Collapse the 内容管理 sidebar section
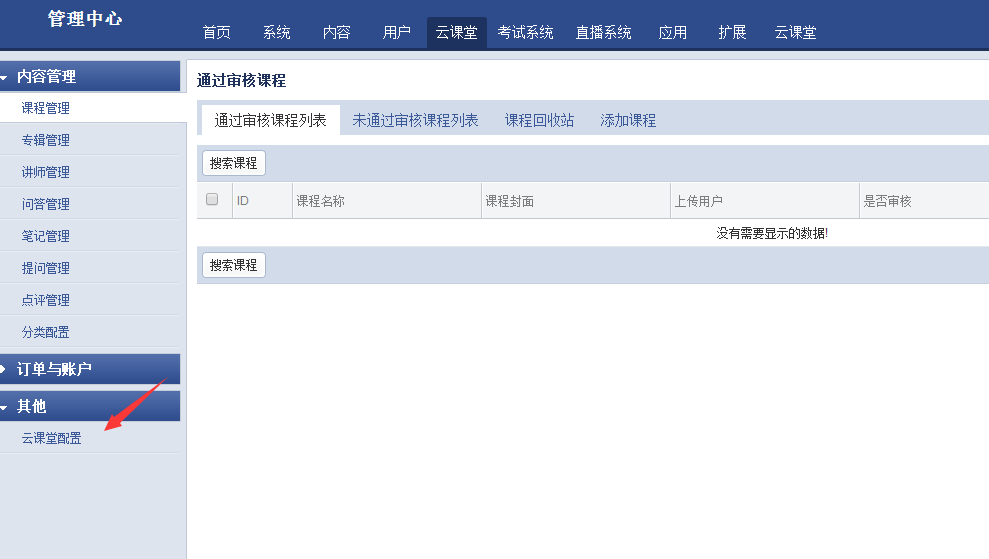The height and width of the screenshot is (559, 989). point(90,76)
